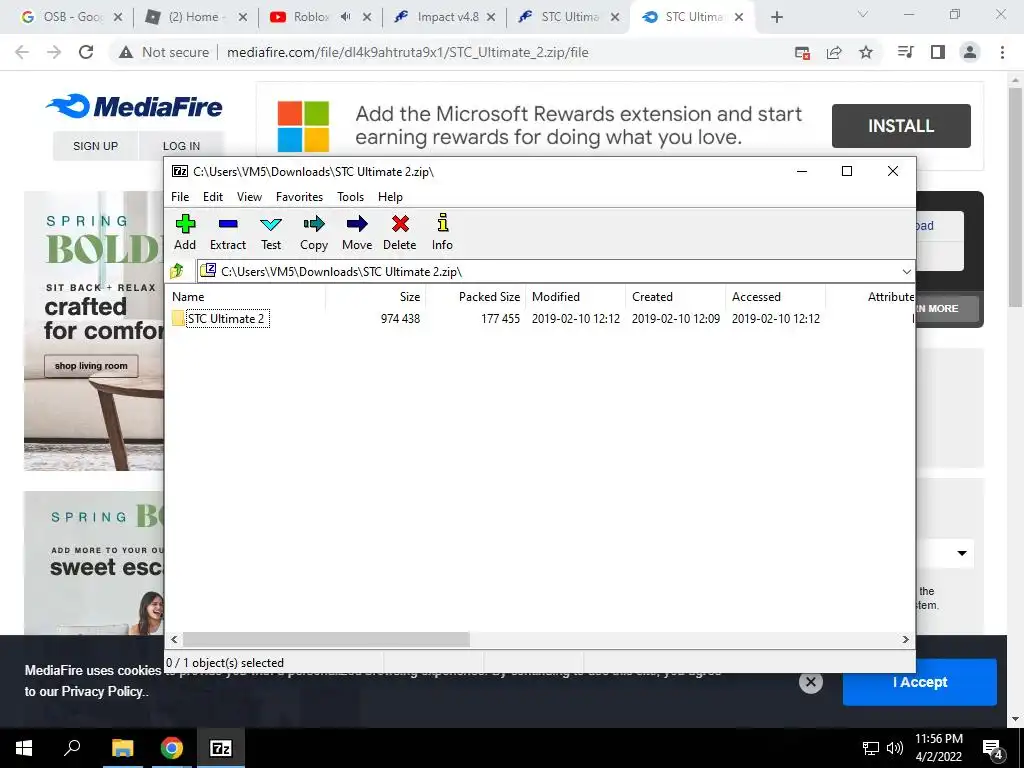The image size is (1024, 768).
Task: Click the Test archive icon
Action: pyautogui.click(x=271, y=232)
